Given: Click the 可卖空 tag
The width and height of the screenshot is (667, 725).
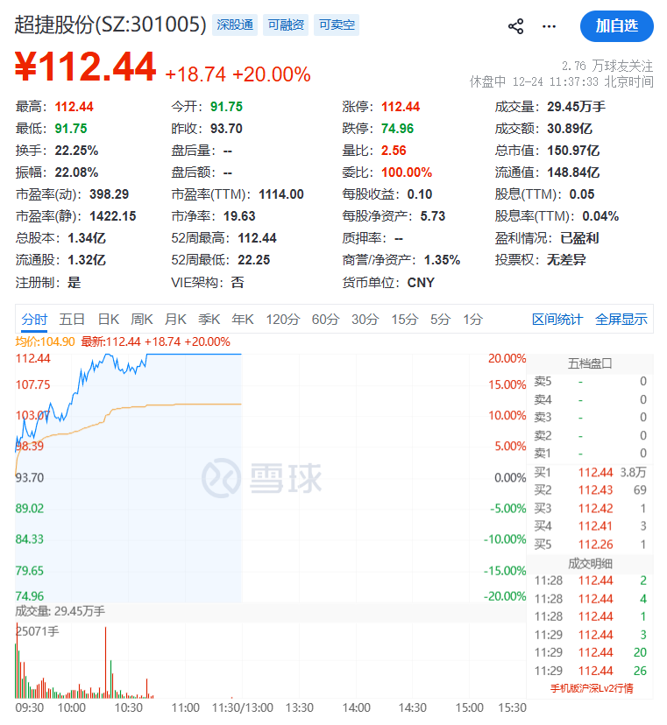Looking at the screenshot, I should tap(337, 25).
